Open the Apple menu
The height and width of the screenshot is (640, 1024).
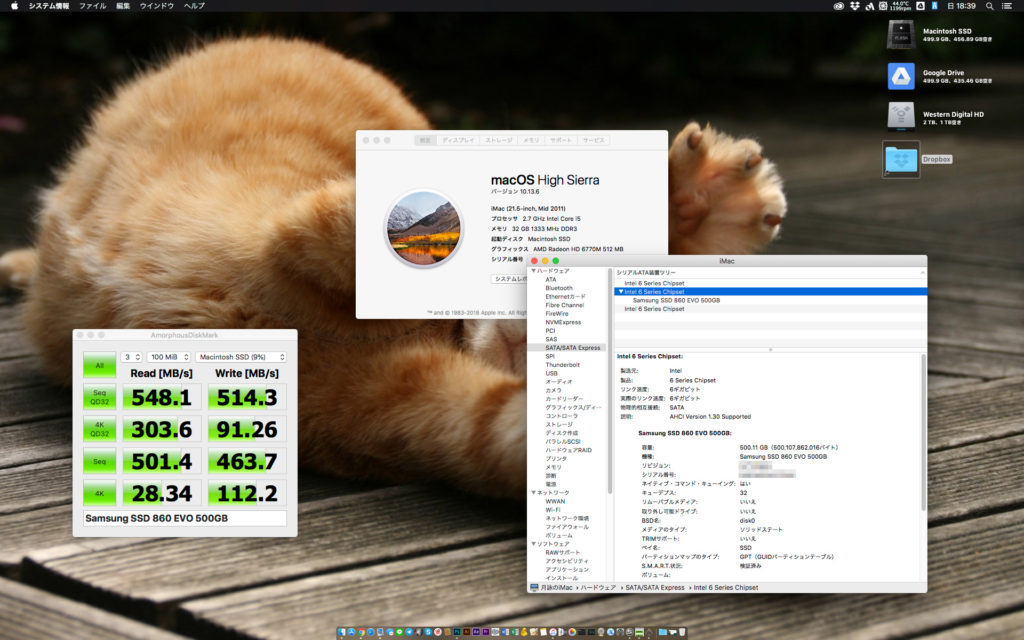[14, 6]
